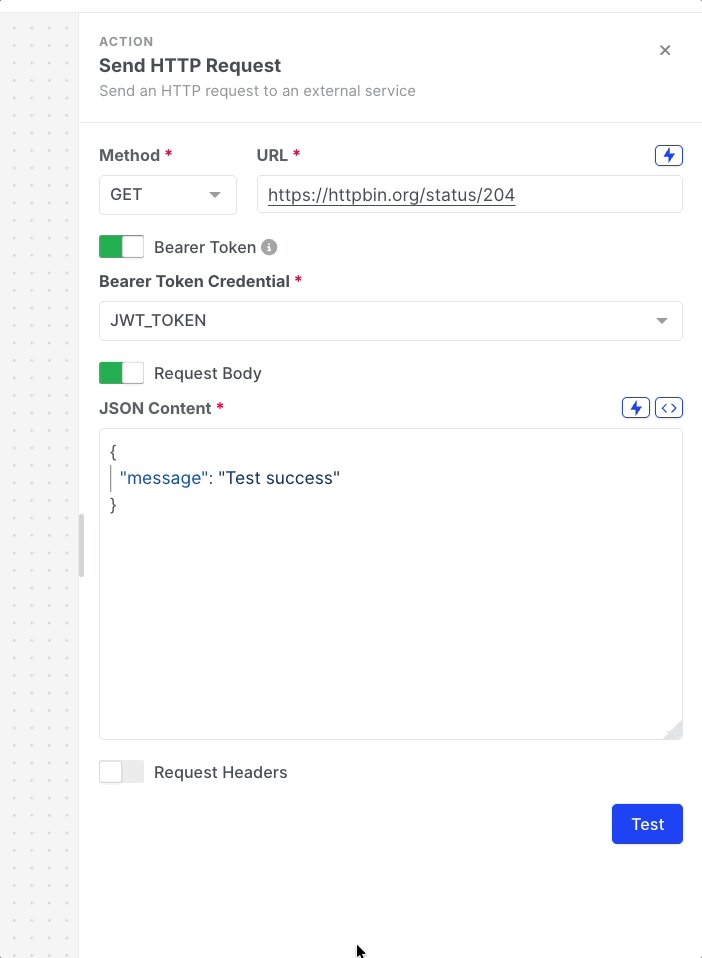Click the blue Test button
The width and height of the screenshot is (702, 958).
647,824
